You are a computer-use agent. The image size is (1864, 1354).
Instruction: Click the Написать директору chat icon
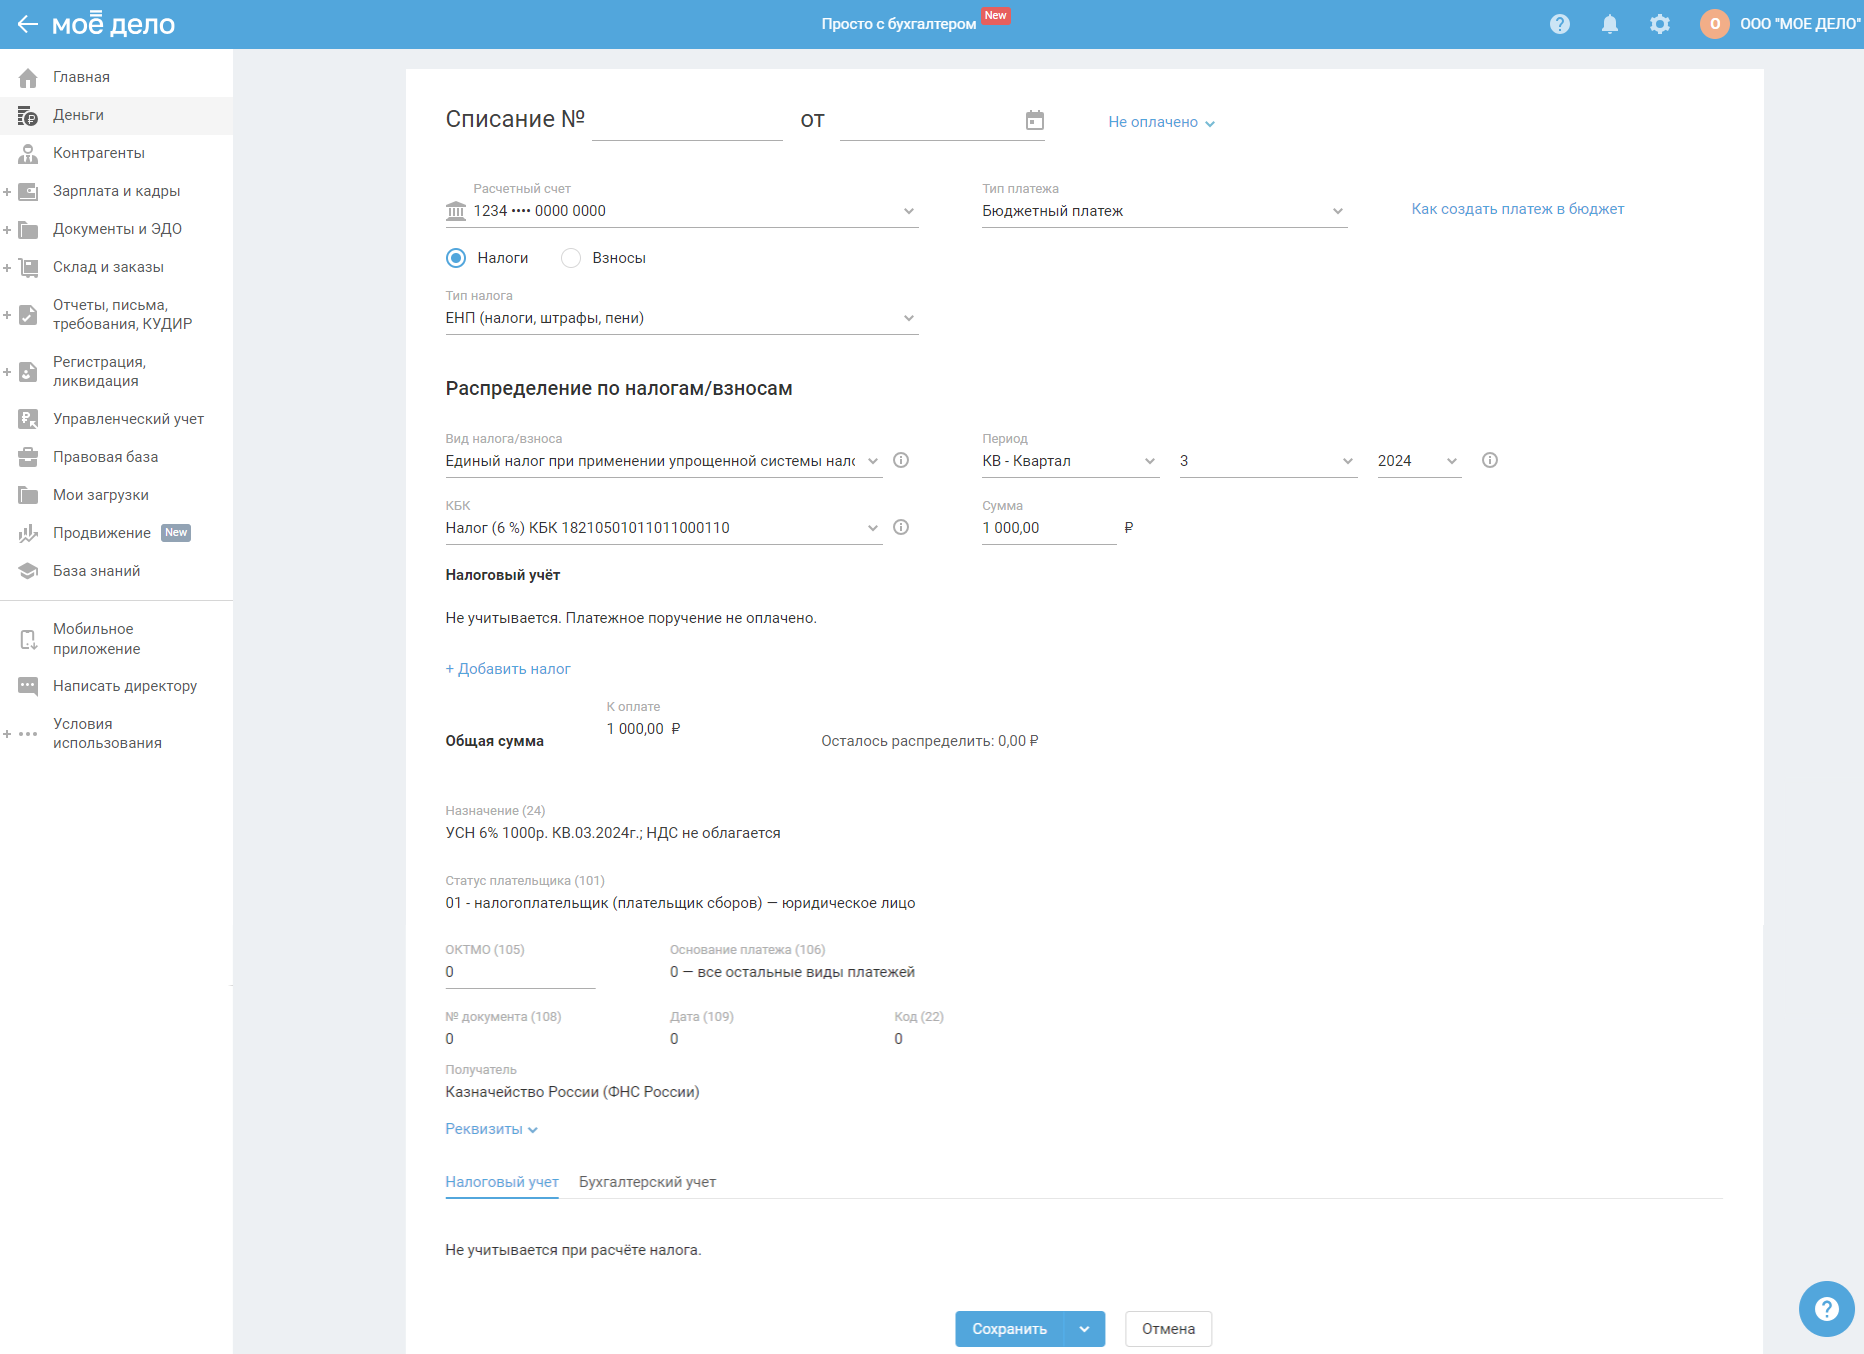click(x=28, y=686)
